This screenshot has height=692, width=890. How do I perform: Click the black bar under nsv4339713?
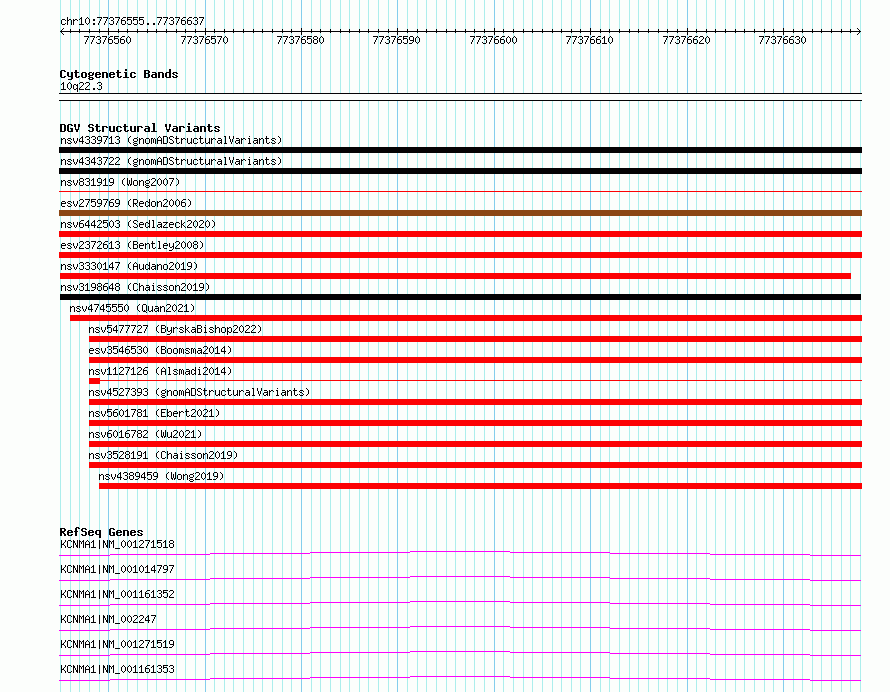click(x=460, y=150)
